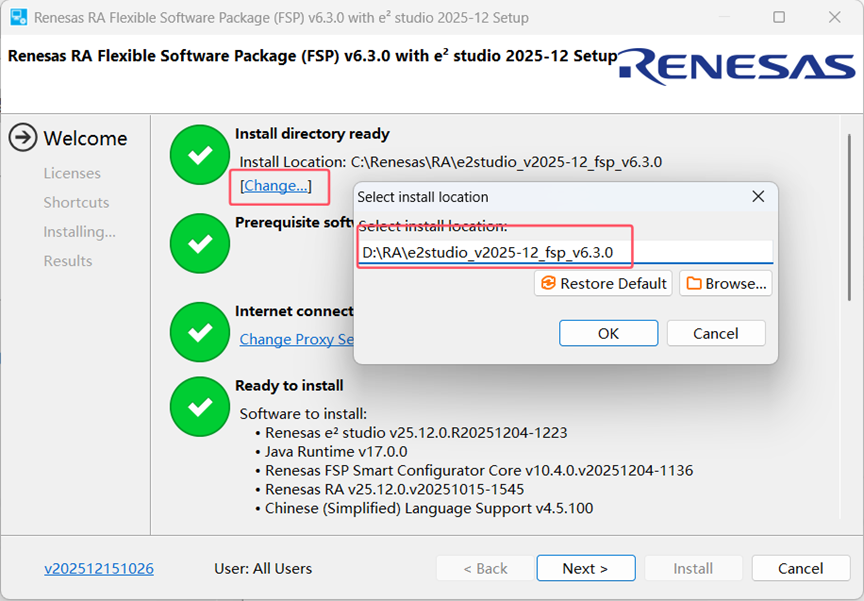Click the Next > button
The height and width of the screenshot is (601, 864).
pyautogui.click(x=586, y=568)
